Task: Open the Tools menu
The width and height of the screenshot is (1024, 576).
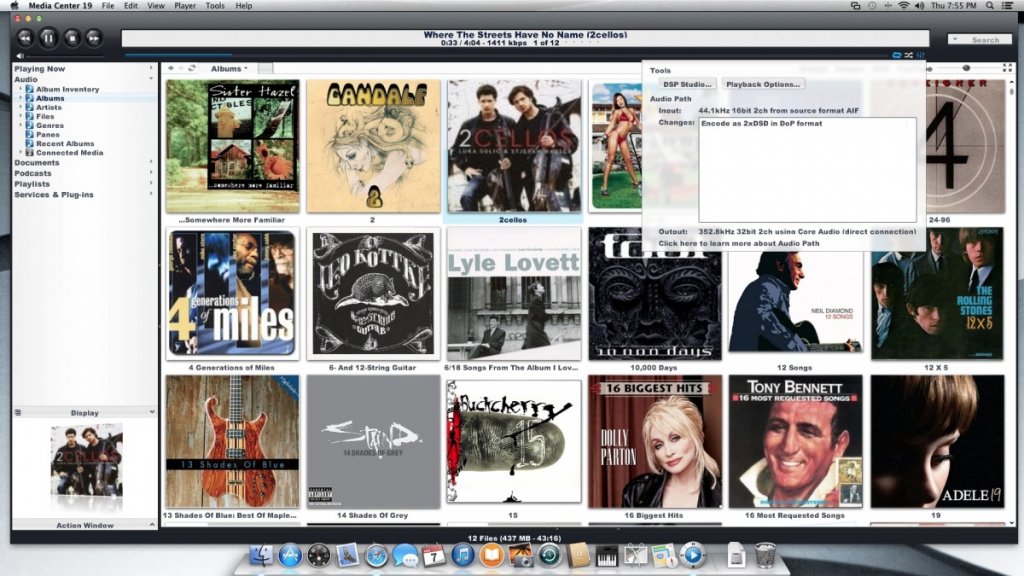Action: click(215, 6)
